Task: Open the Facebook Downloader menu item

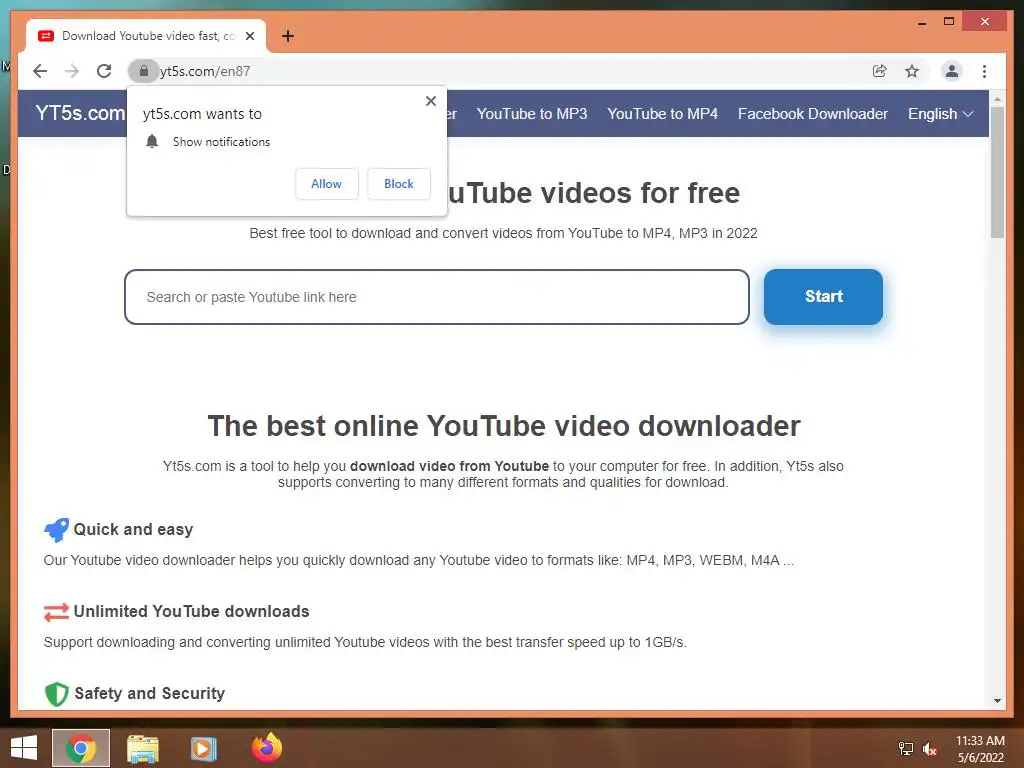Action: coord(812,114)
